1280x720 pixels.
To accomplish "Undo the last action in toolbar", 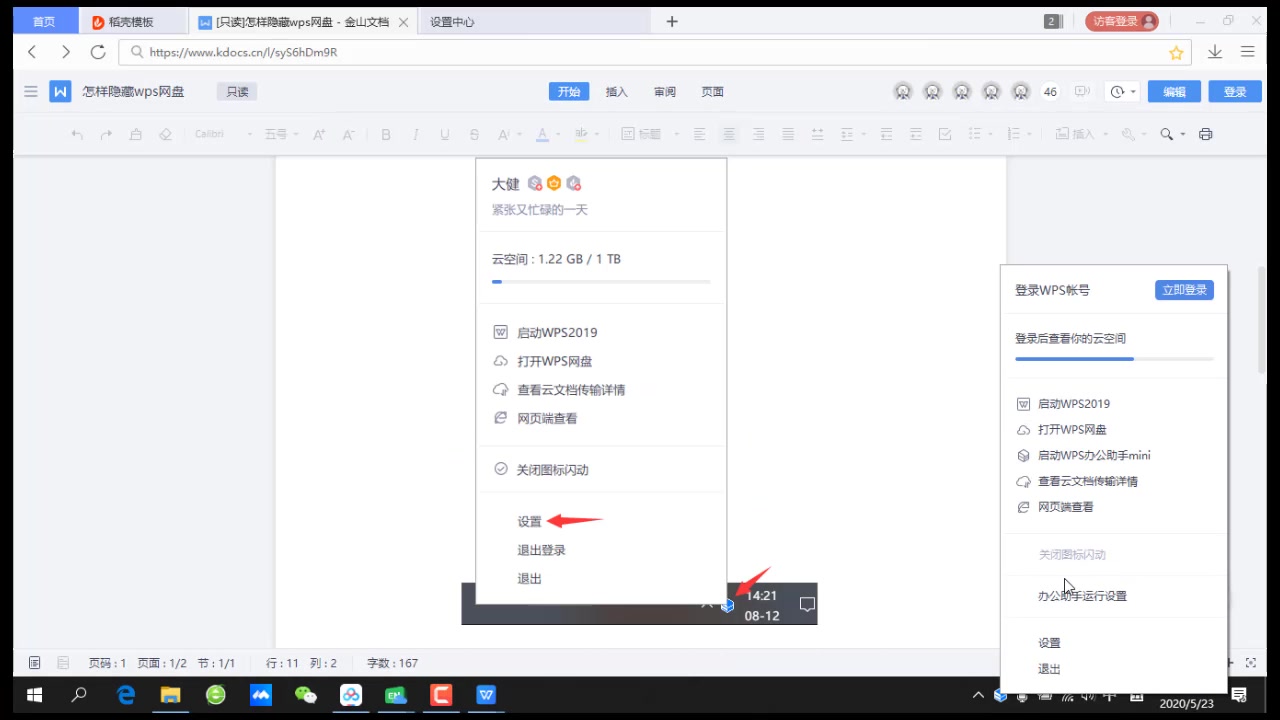I will (x=77, y=134).
